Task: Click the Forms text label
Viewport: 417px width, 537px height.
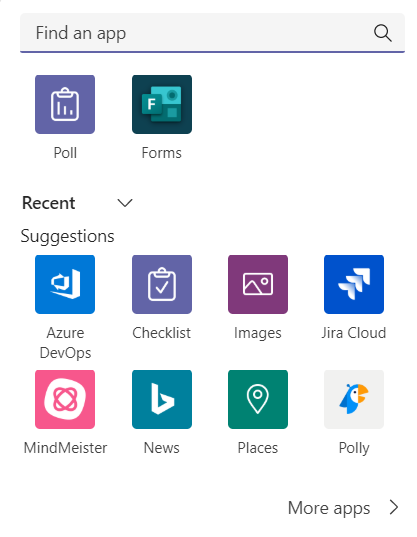Action: coord(162,153)
